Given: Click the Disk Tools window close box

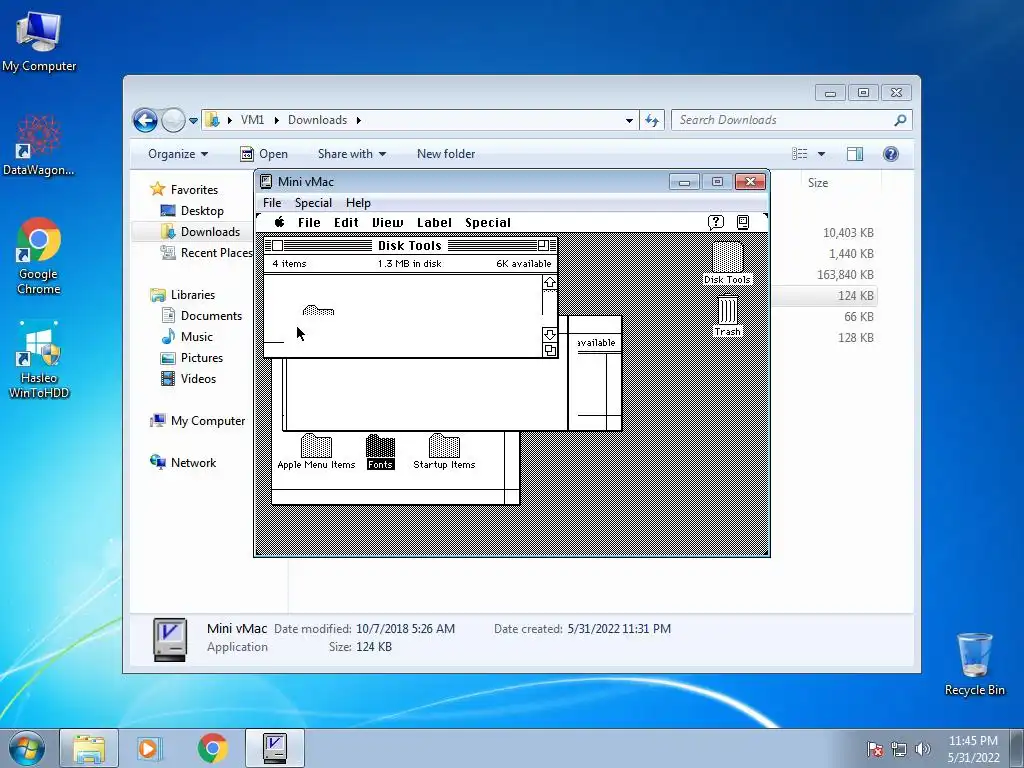Looking at the screenshot, I should (277, 246).
